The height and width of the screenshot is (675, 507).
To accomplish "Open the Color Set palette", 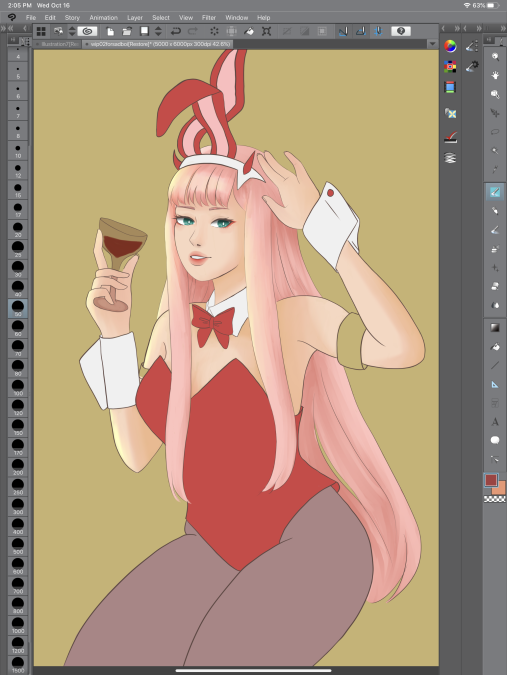I will (450, 66).
